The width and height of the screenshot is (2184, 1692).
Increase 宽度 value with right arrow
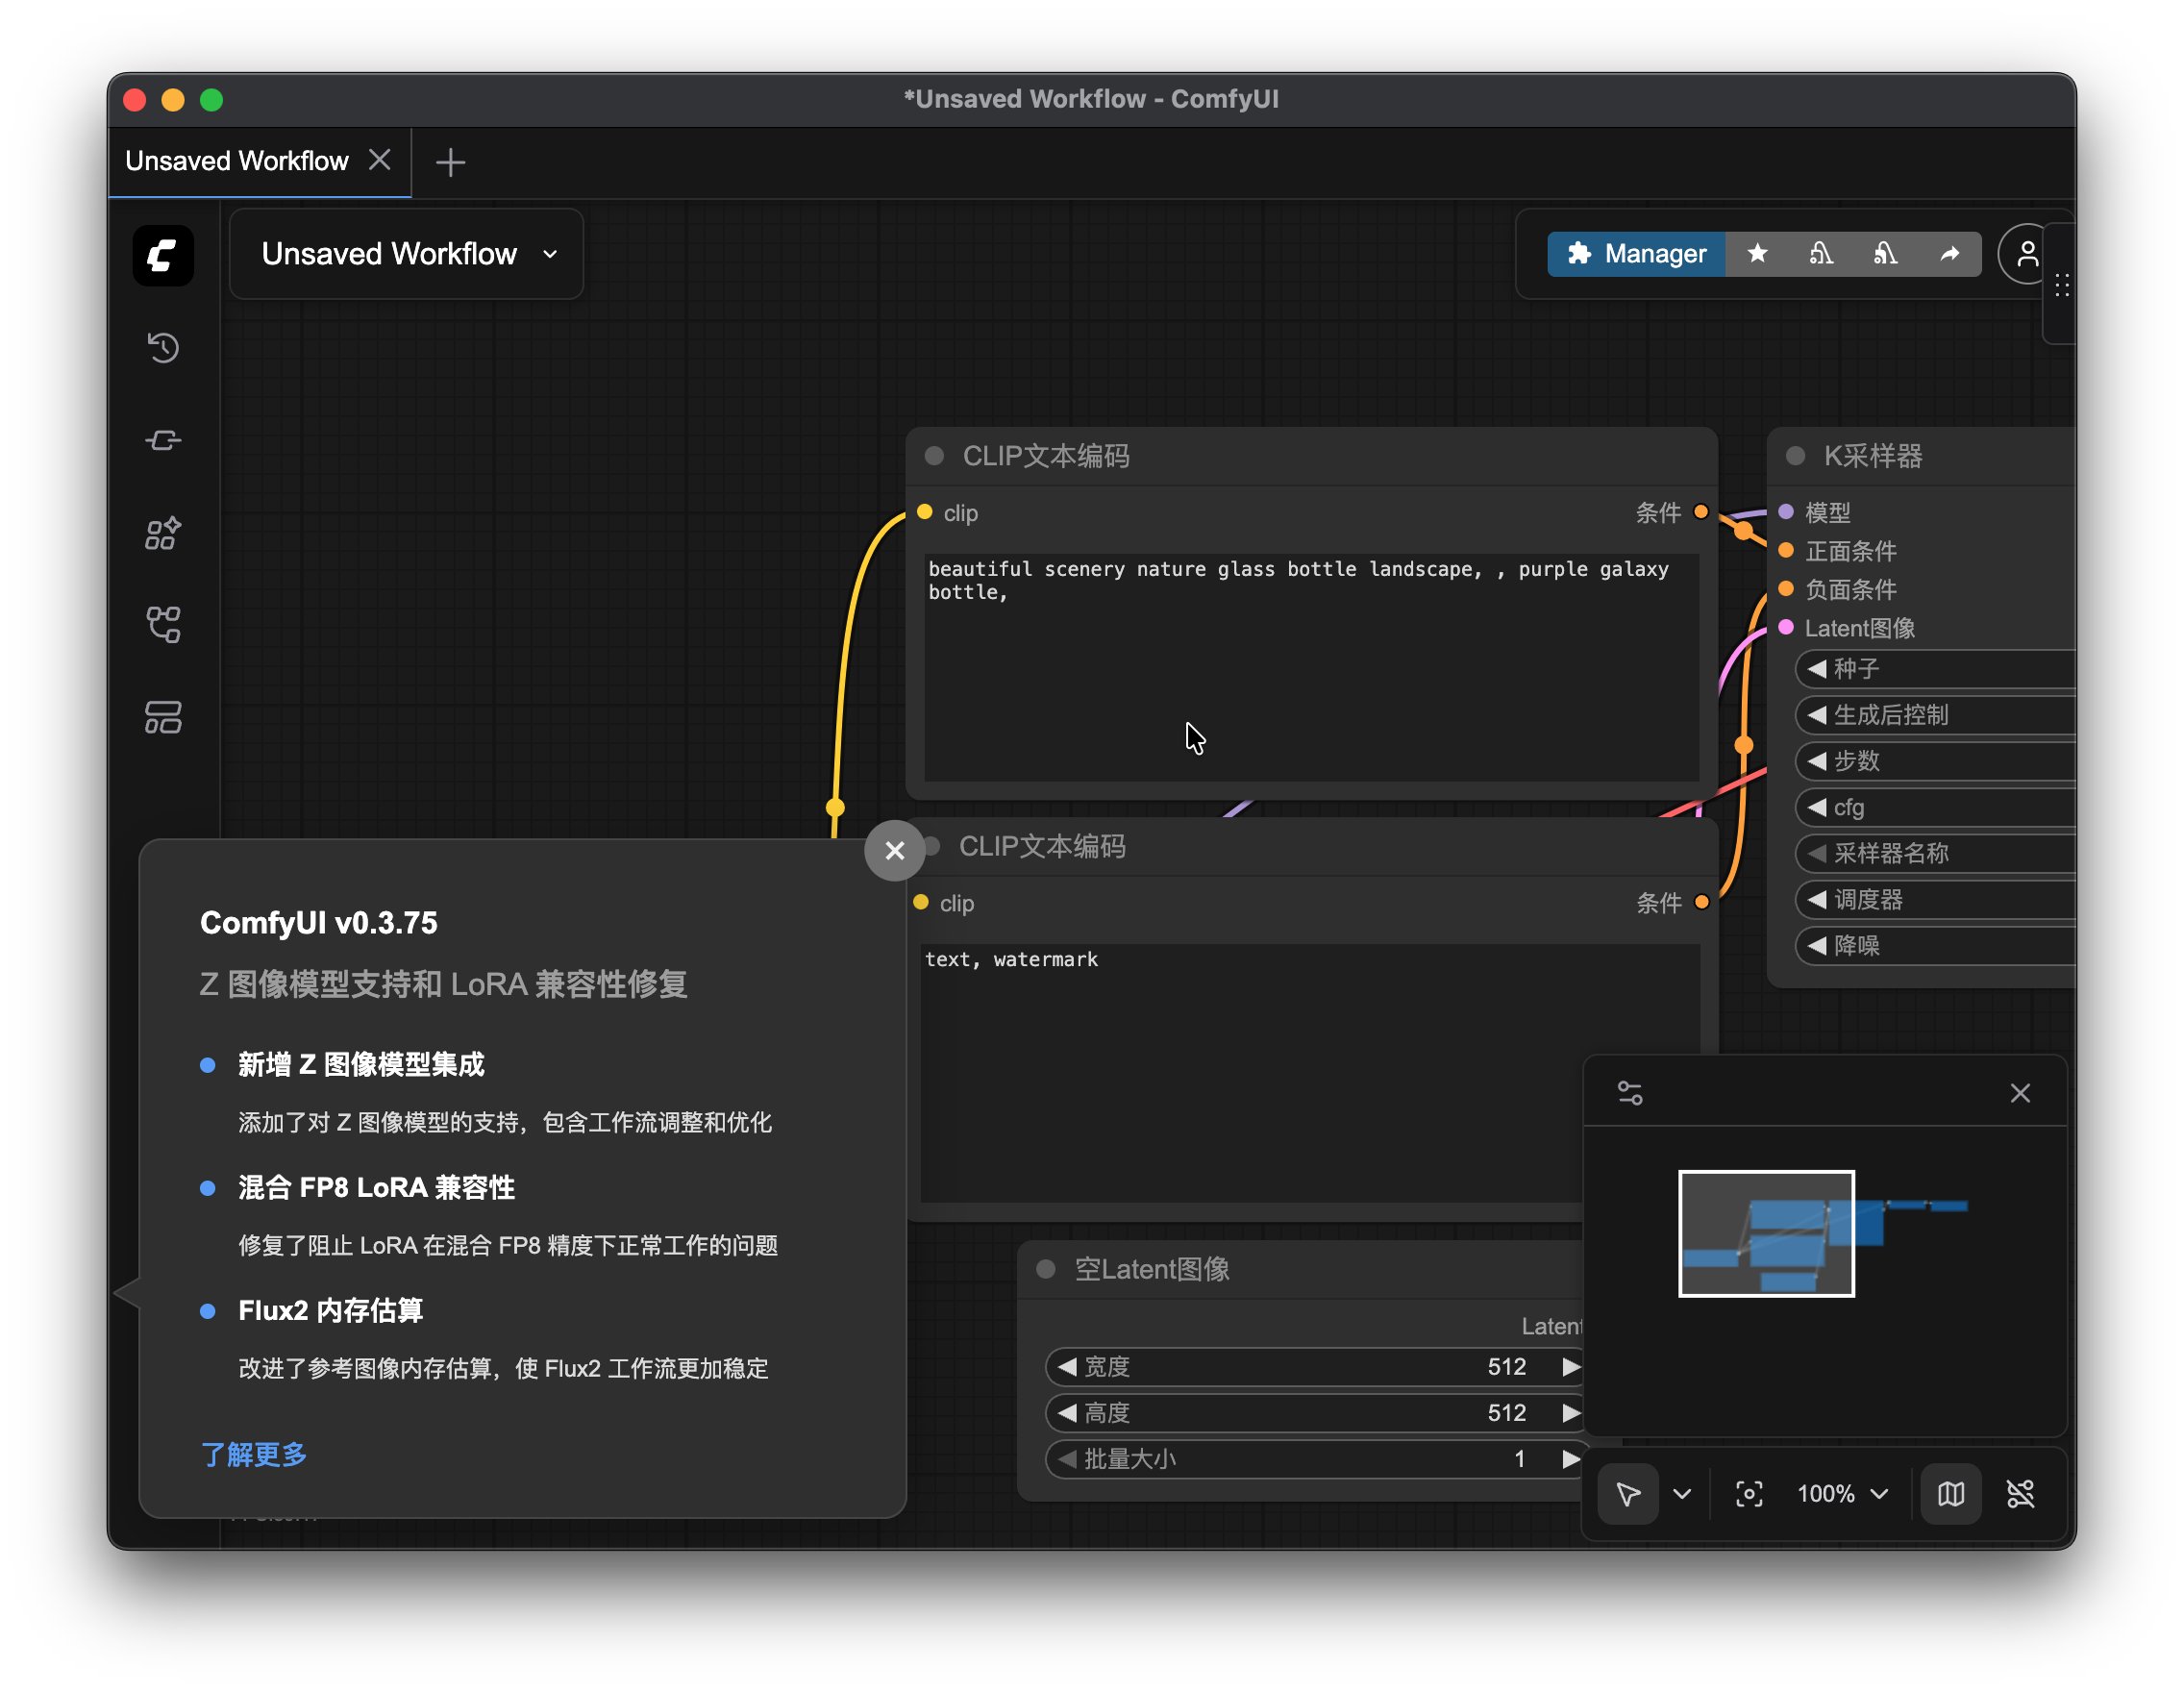pos(1570,1367)
